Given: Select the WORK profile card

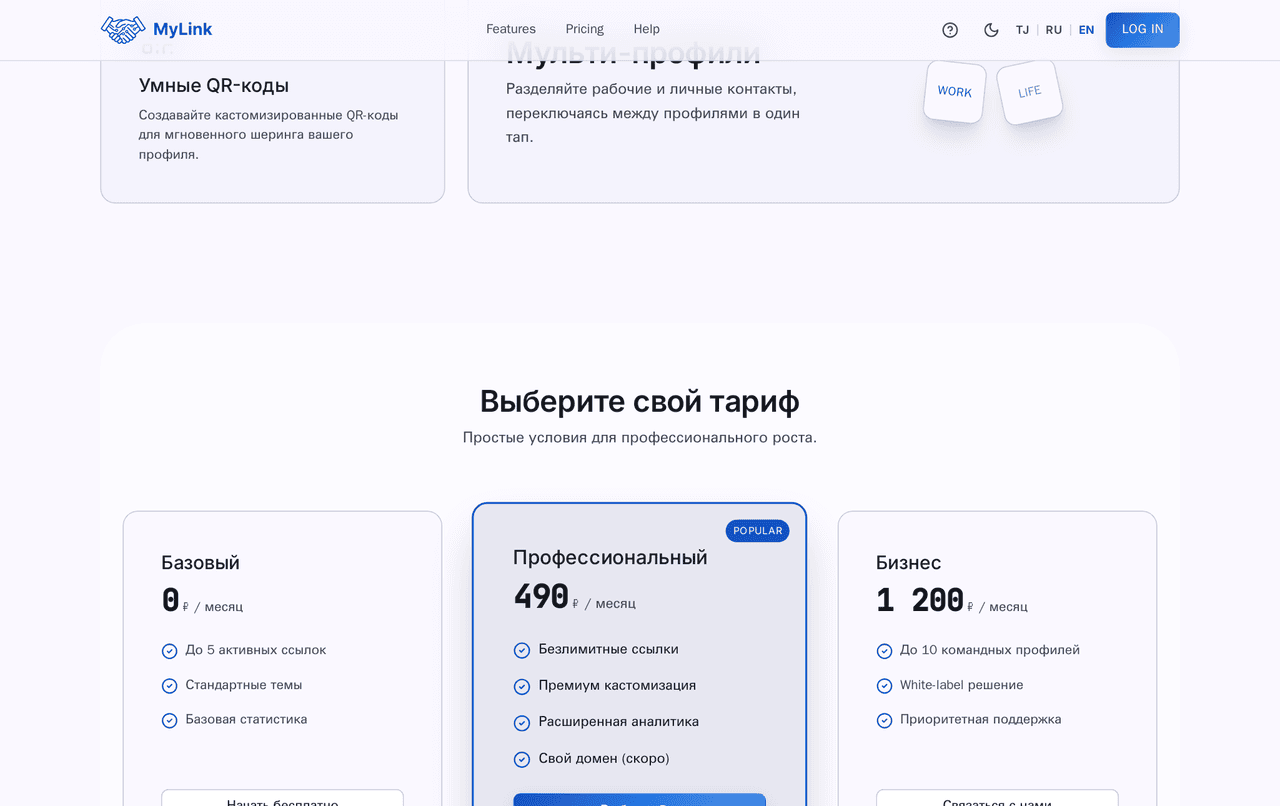Looking at the screenshot, I should (955, 92).
